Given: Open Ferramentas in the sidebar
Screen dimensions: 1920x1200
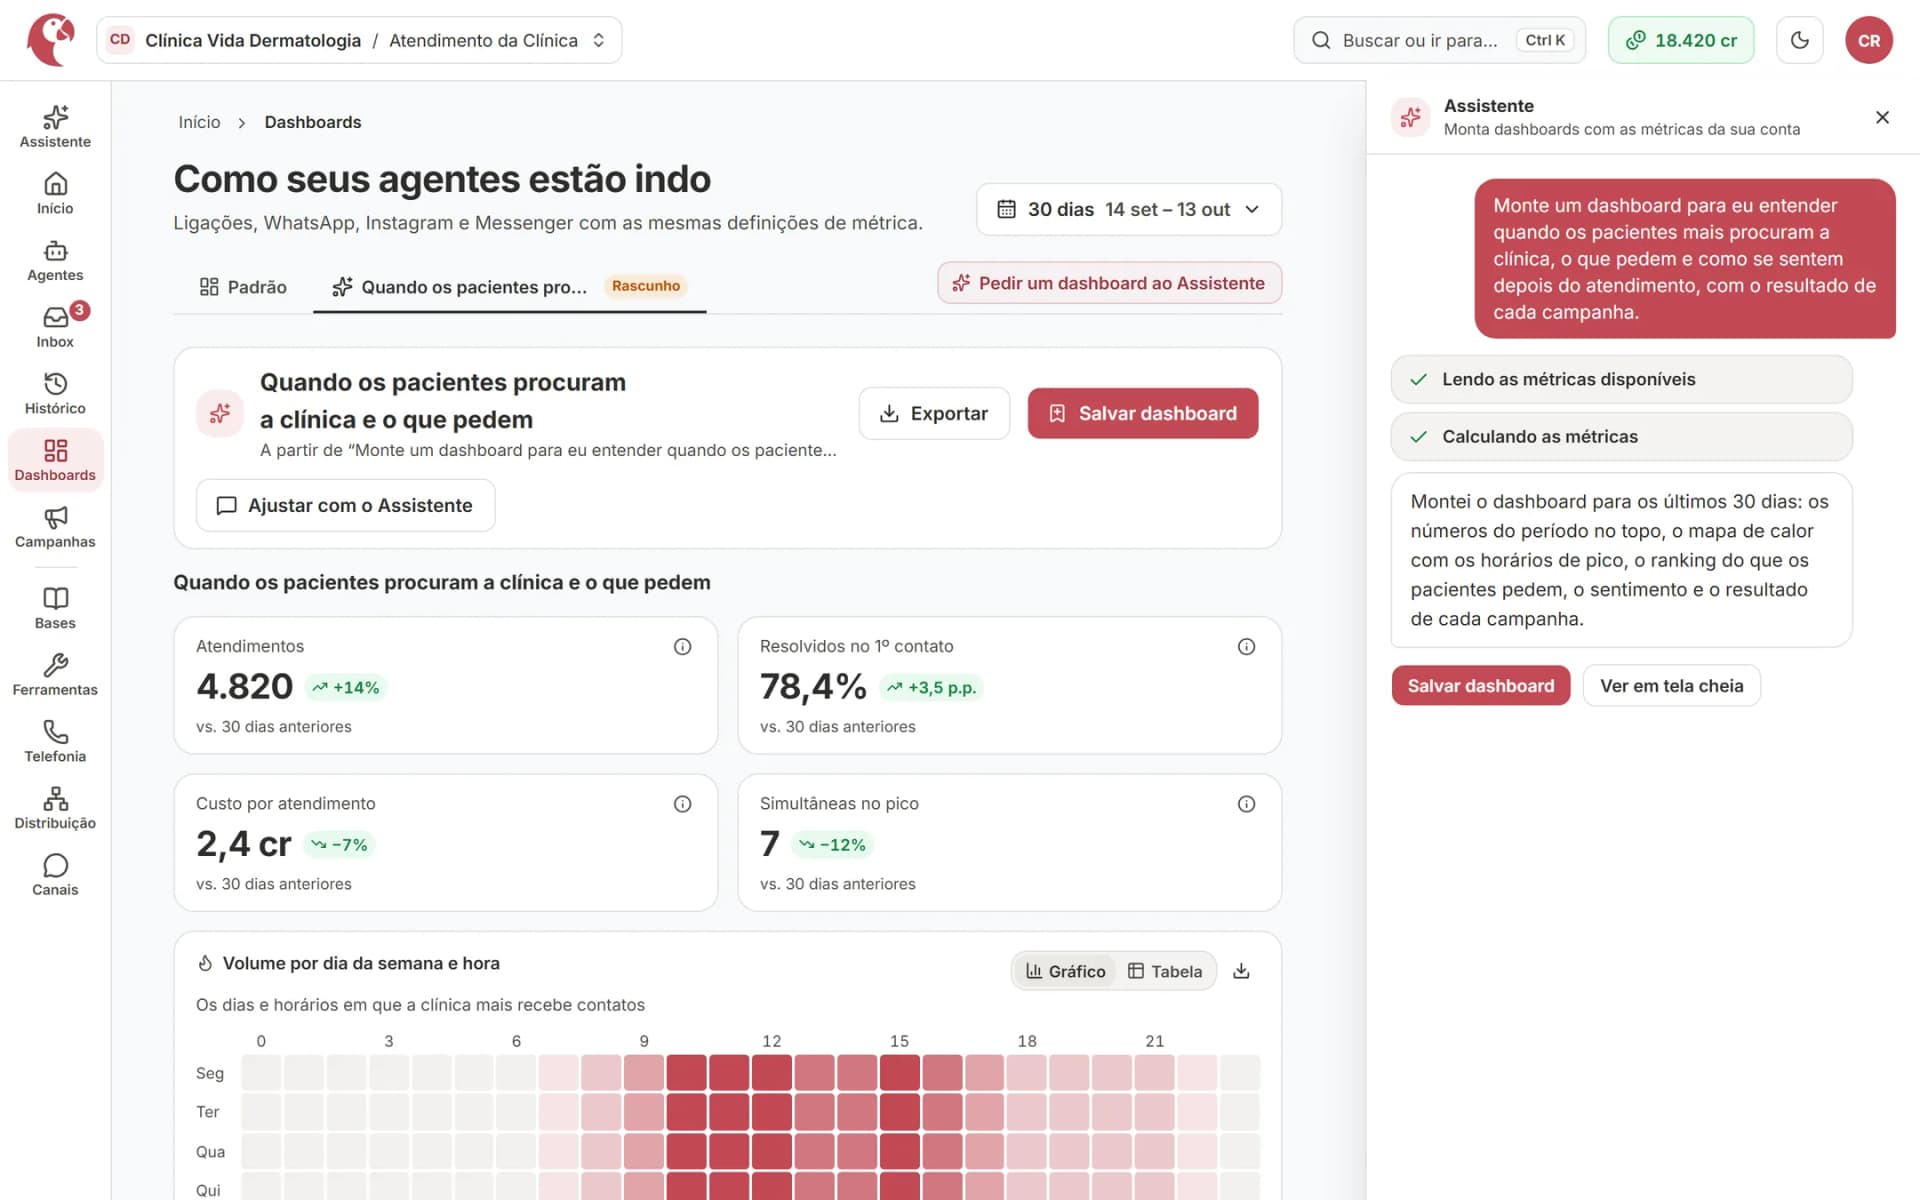Looking at the screenshot, I should (x=55, y=674).
